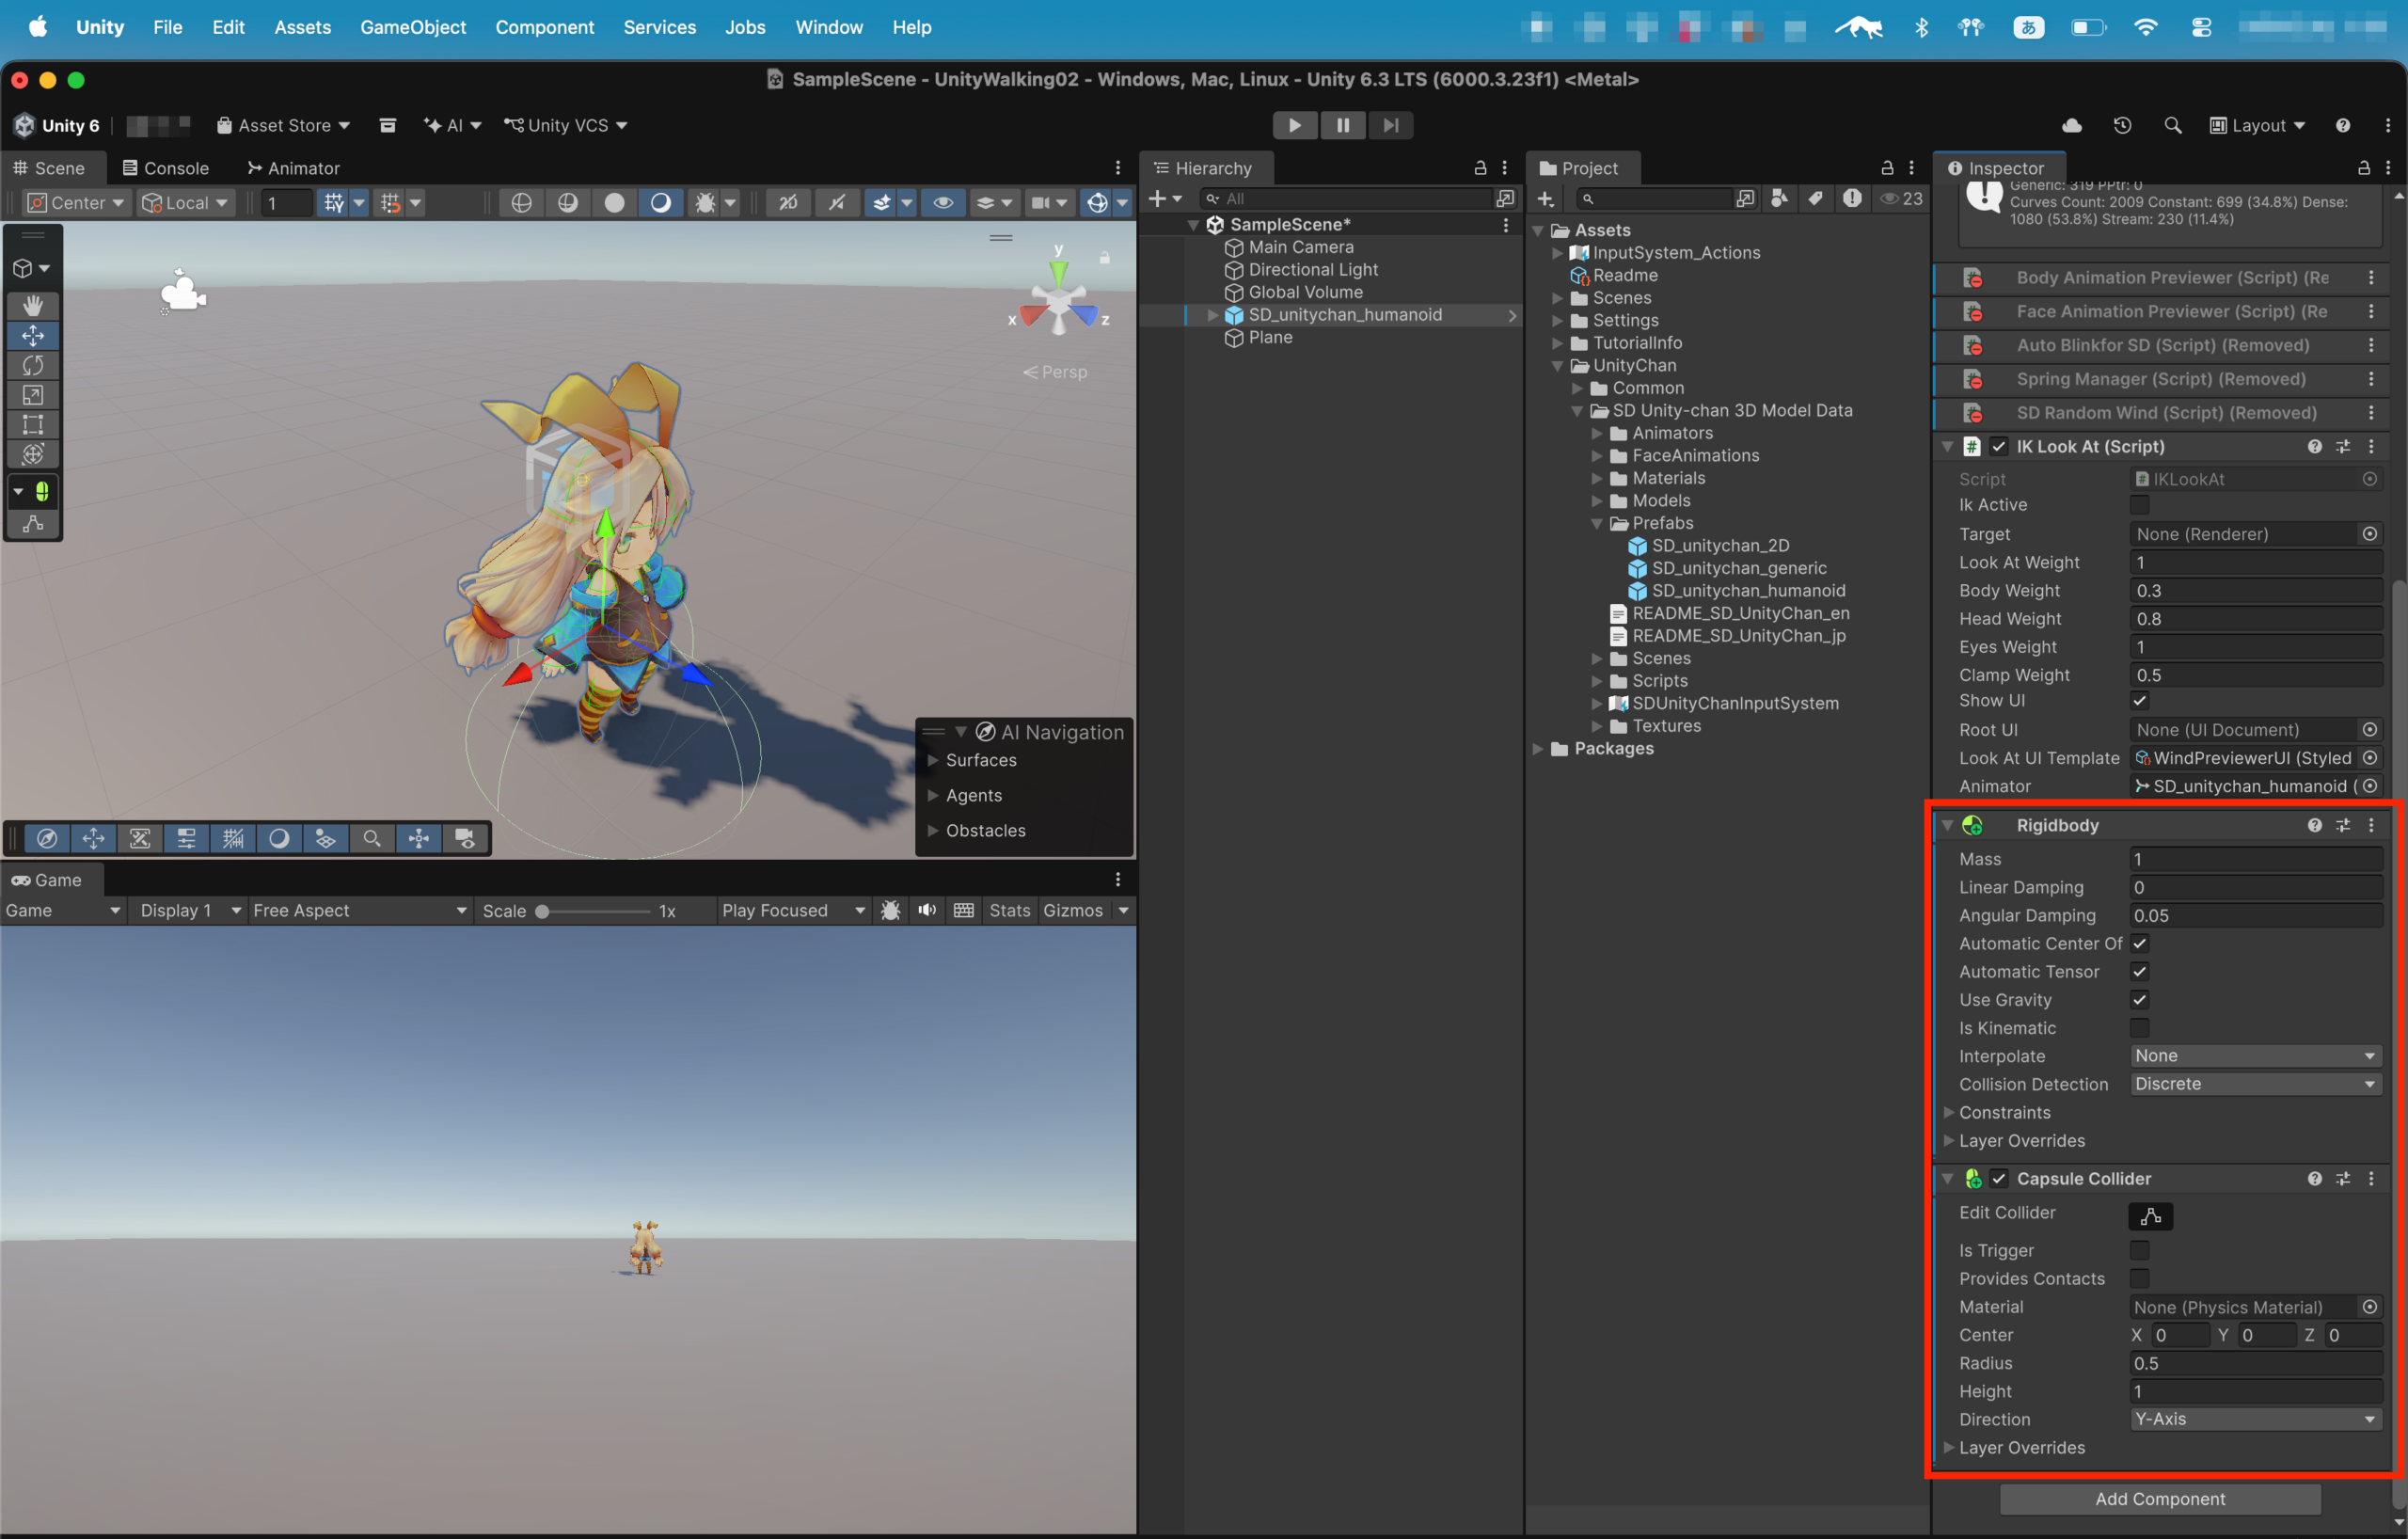The width and height of the screenshot is (2408, 1539).
Task: Lock the Hierarchy panel
Action: (1480, 168)
